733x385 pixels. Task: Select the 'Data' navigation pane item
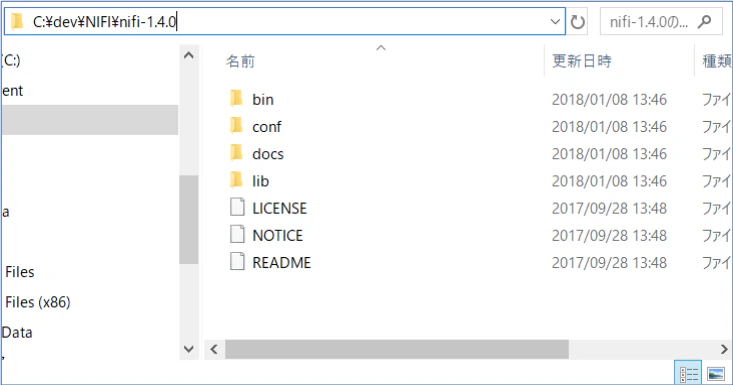17,332
